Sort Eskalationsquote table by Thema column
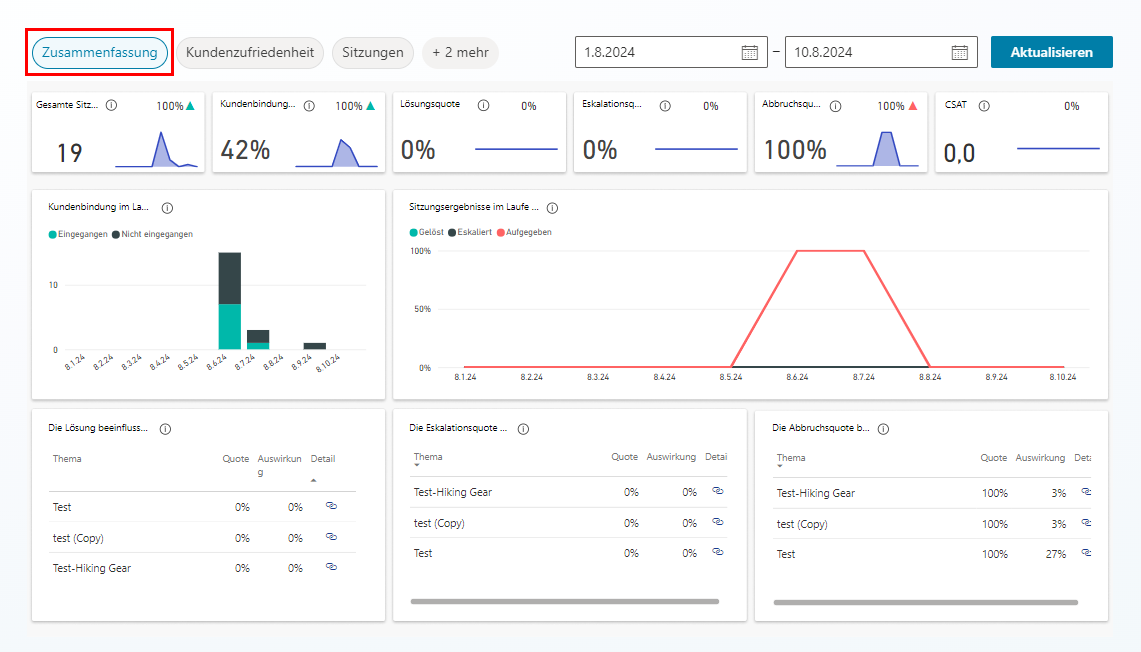Screen dimensions: 1141x652 tap(428, 458)
